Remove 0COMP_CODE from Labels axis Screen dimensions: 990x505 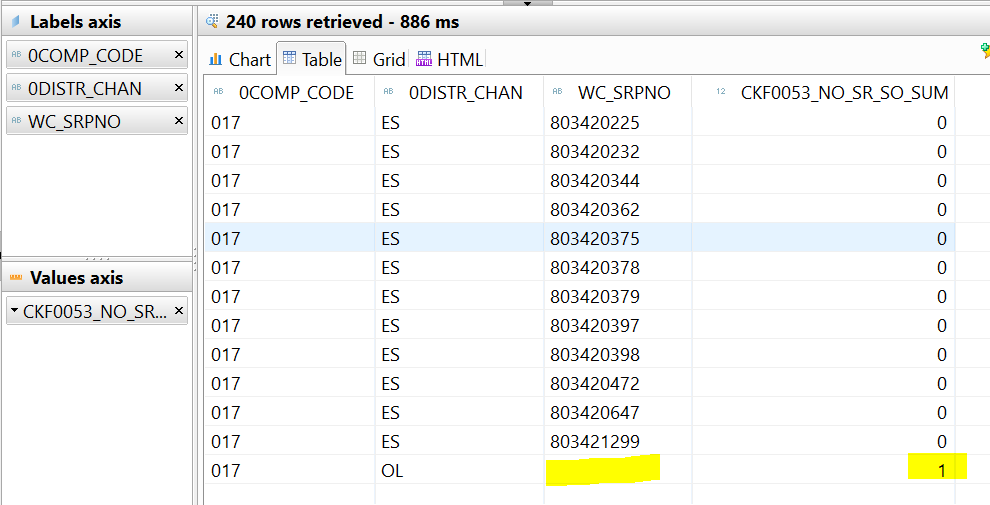pos(179,56)
